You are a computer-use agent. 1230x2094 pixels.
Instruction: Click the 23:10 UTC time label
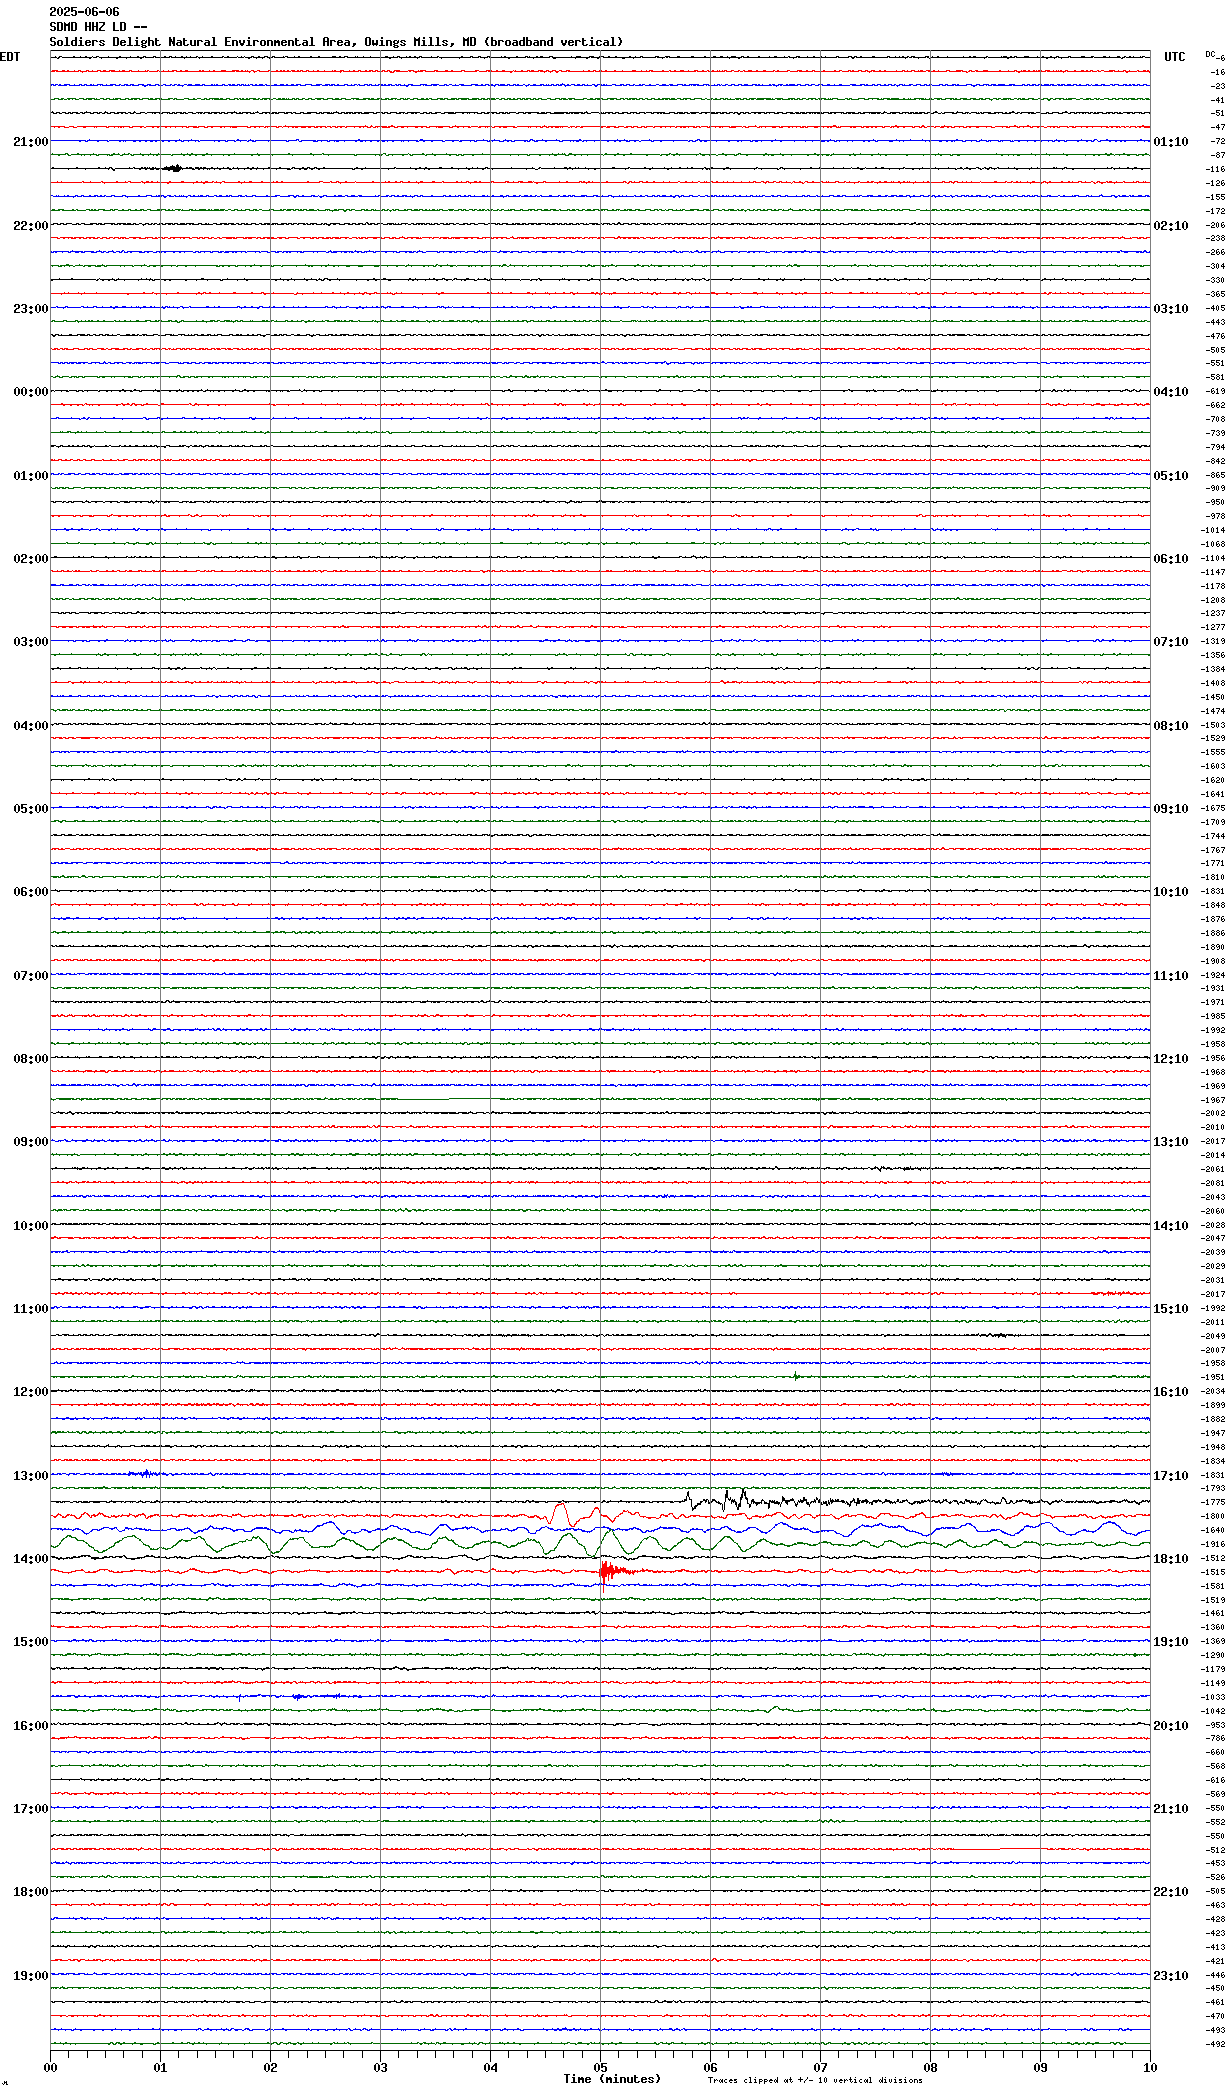click(1171, 1976)
